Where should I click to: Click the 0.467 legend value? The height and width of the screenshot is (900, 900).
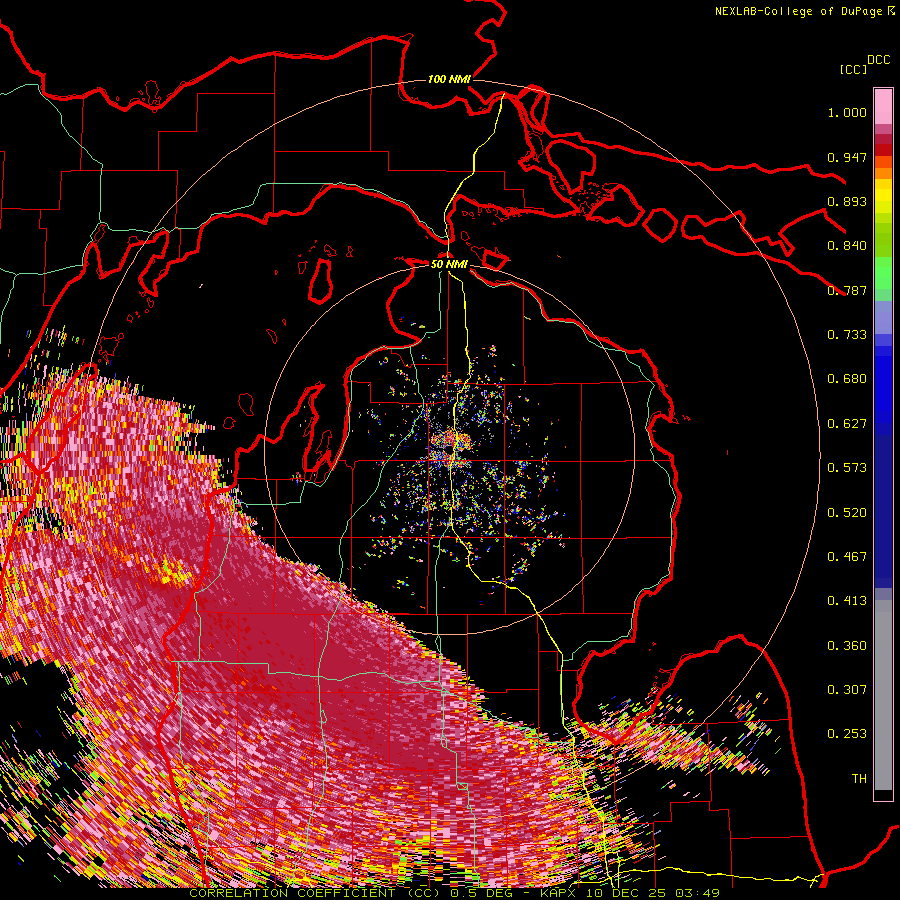click(x=847, y=557)
